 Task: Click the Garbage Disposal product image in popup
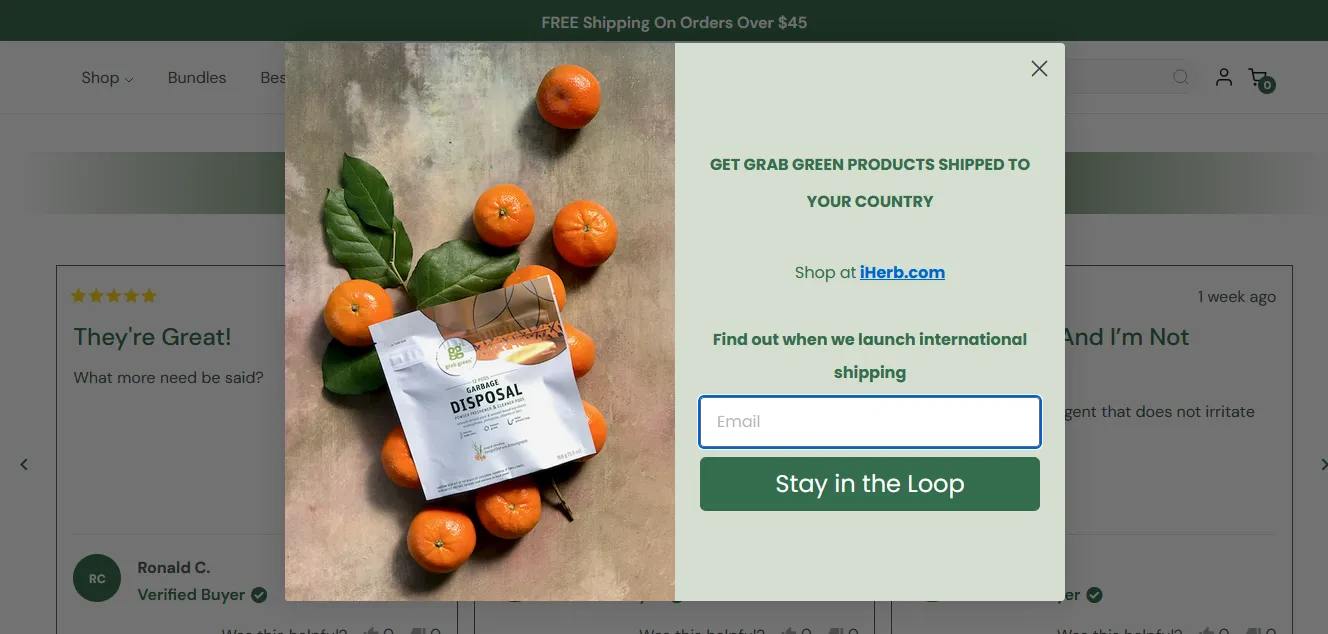coord(480,322)
